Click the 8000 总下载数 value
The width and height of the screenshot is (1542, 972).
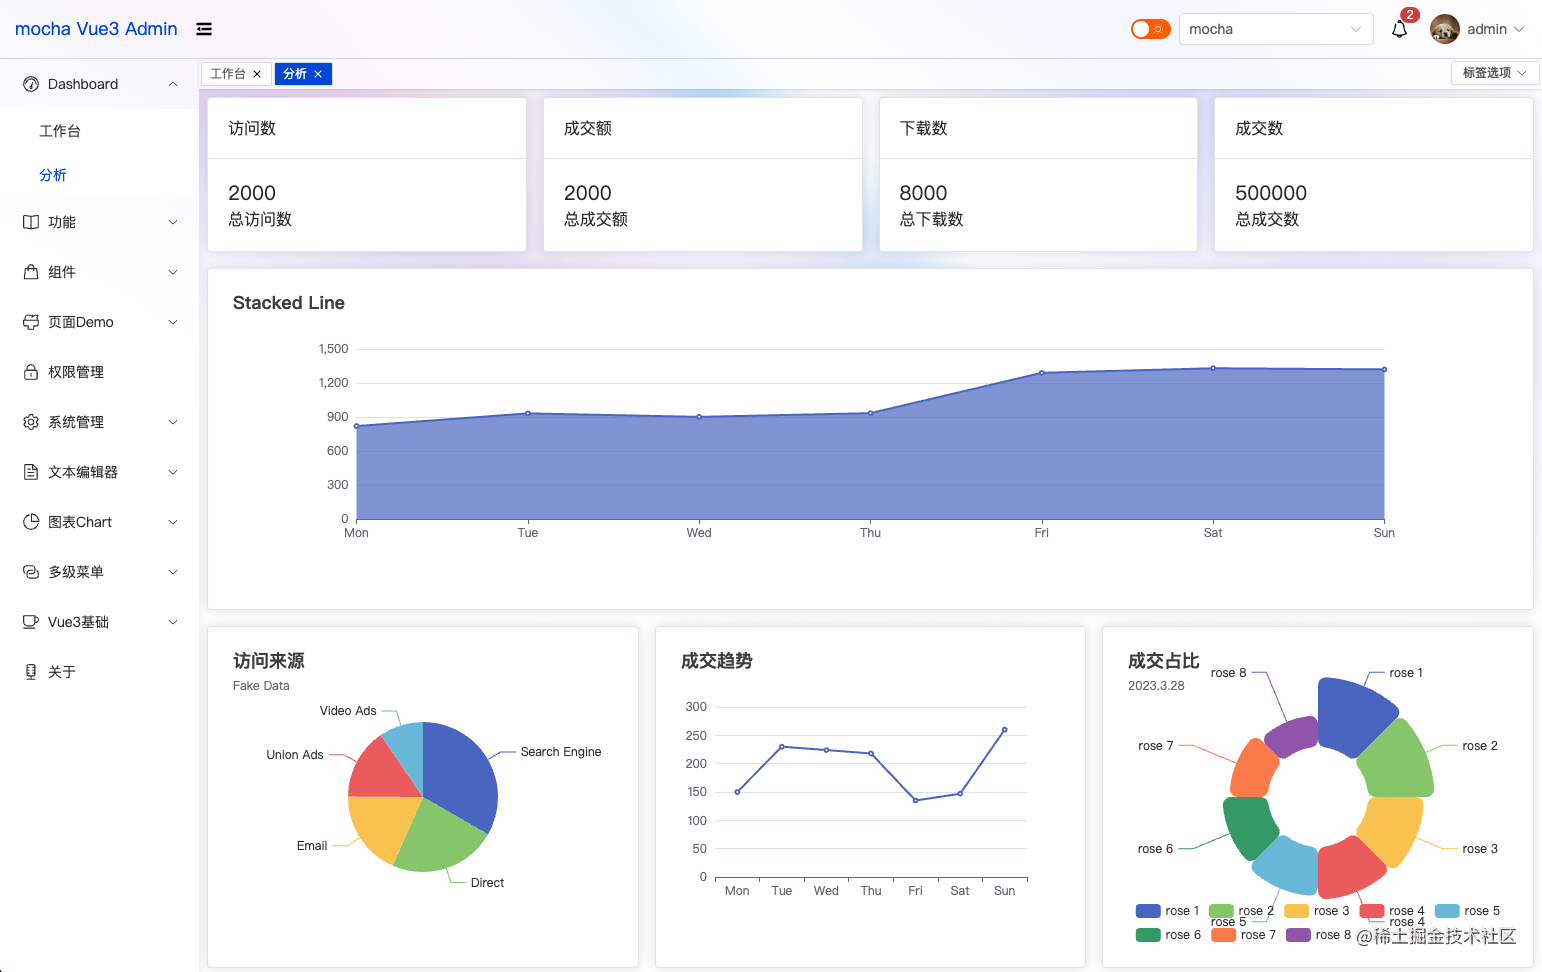tap(923, 193)
